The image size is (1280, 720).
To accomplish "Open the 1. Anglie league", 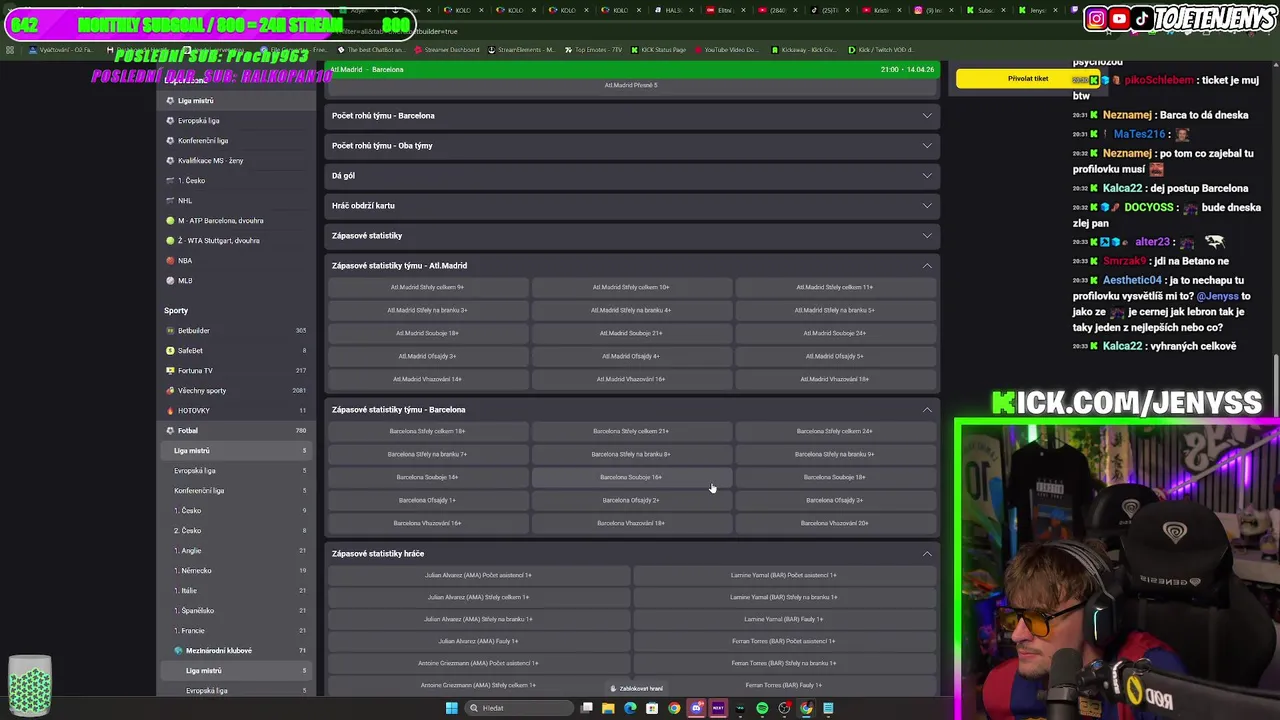I will click(x=237, y=551).
